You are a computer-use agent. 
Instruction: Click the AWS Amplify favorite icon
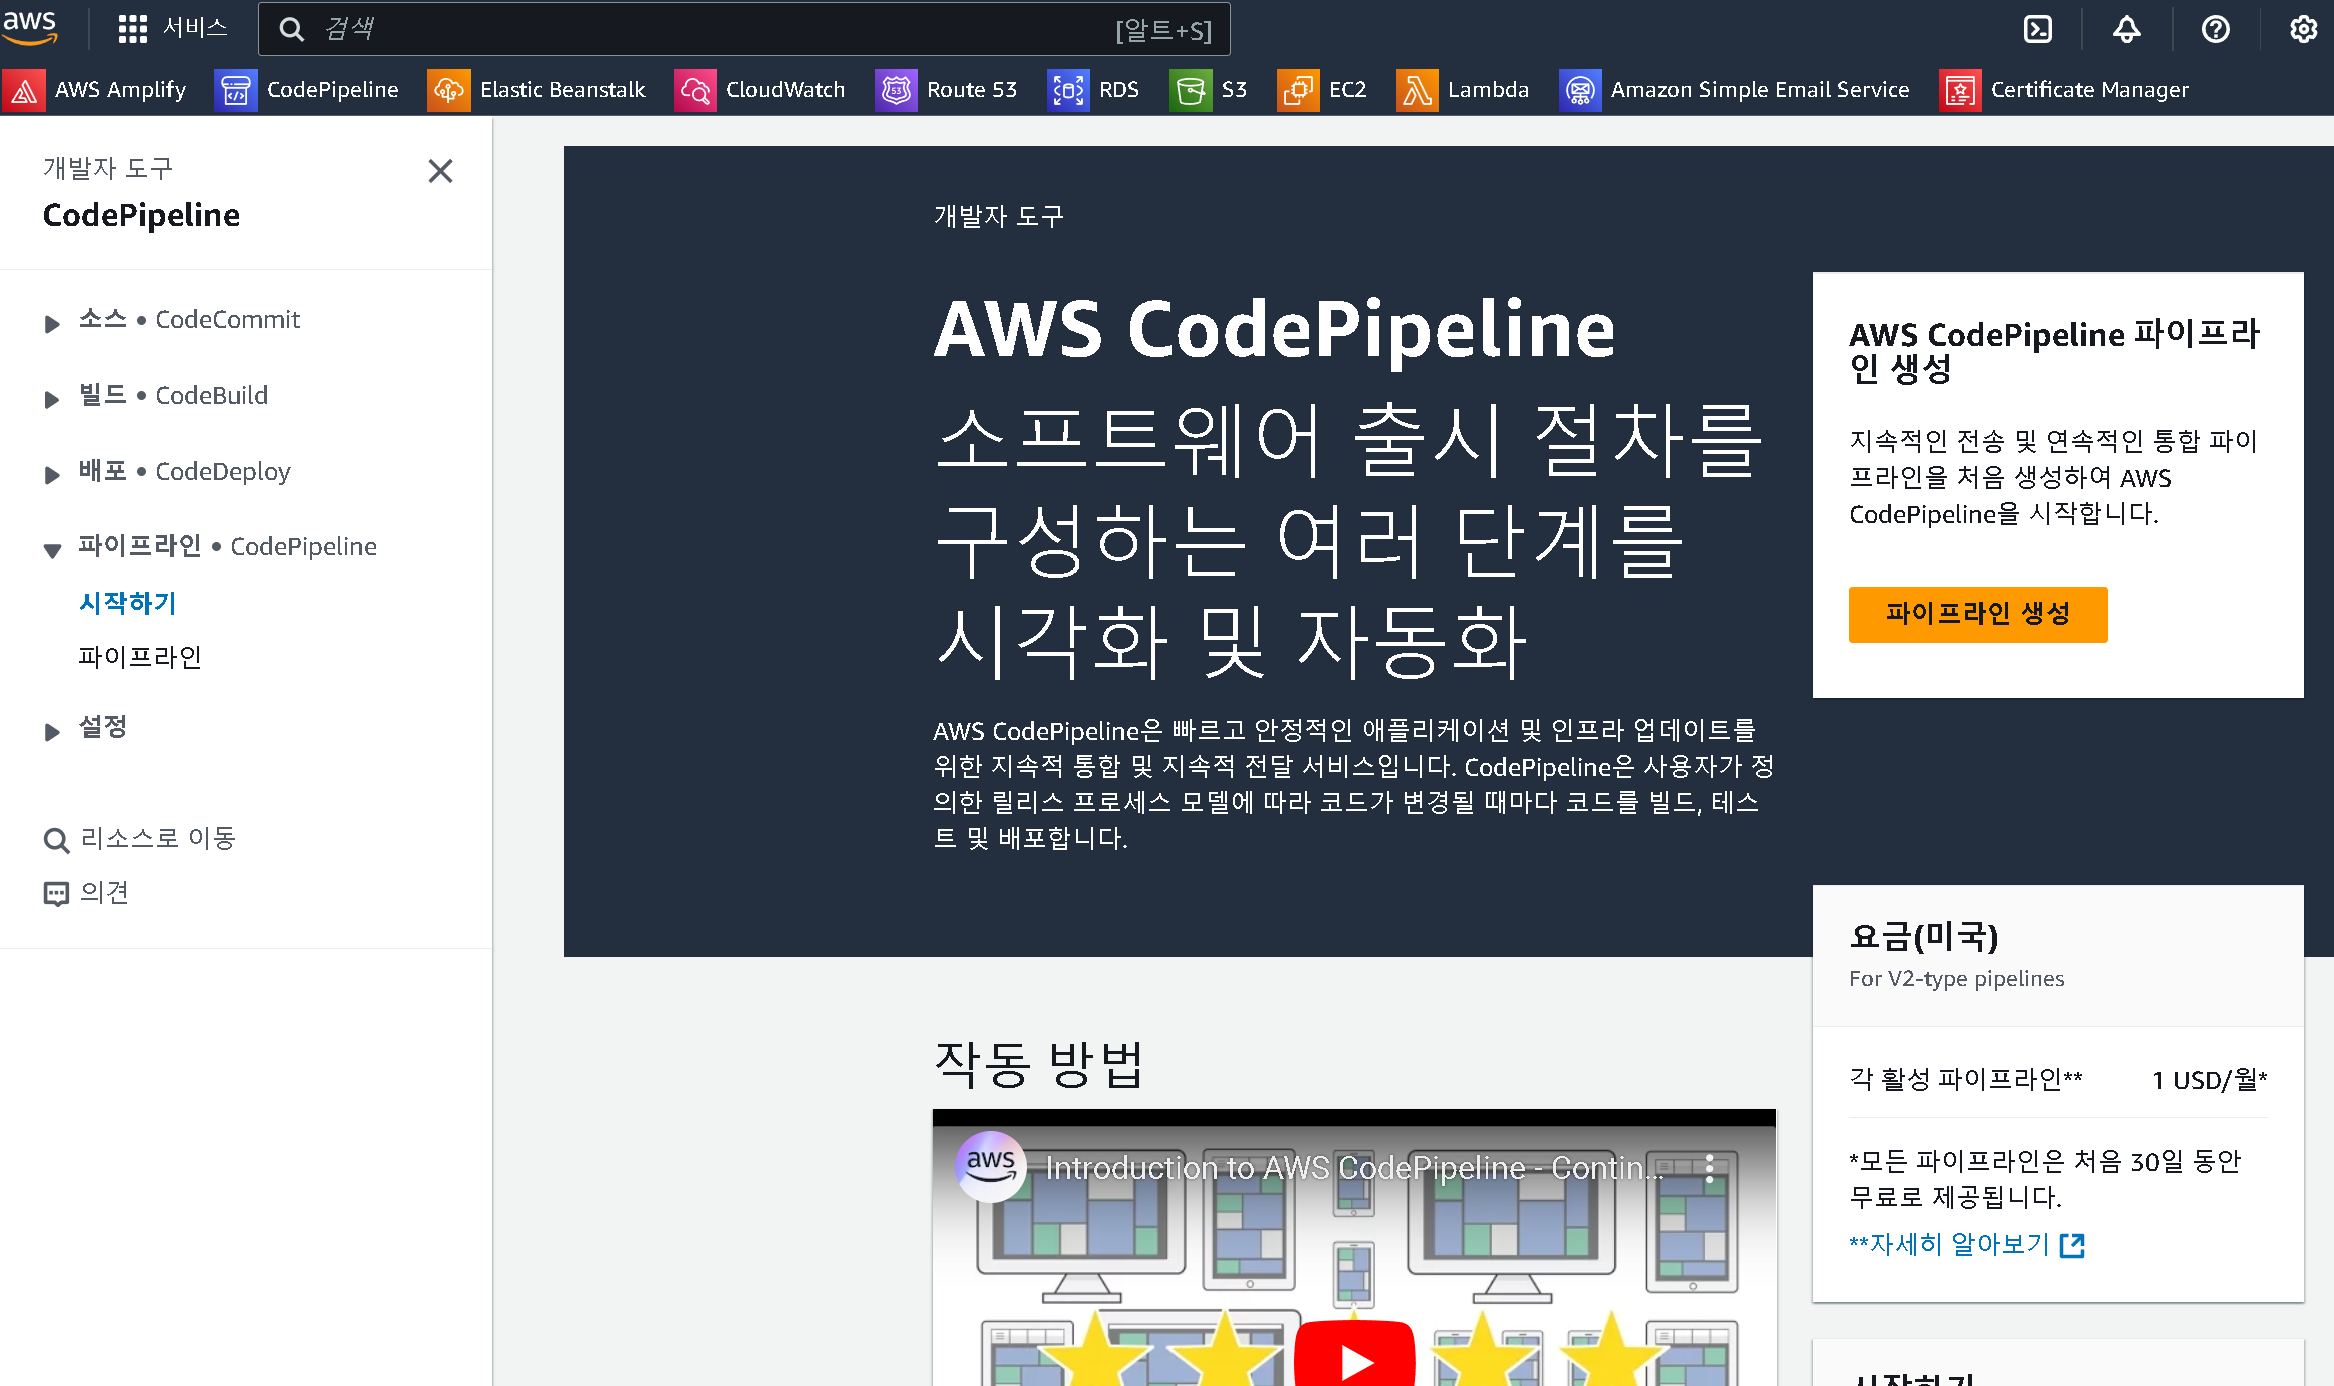(24, 90)
